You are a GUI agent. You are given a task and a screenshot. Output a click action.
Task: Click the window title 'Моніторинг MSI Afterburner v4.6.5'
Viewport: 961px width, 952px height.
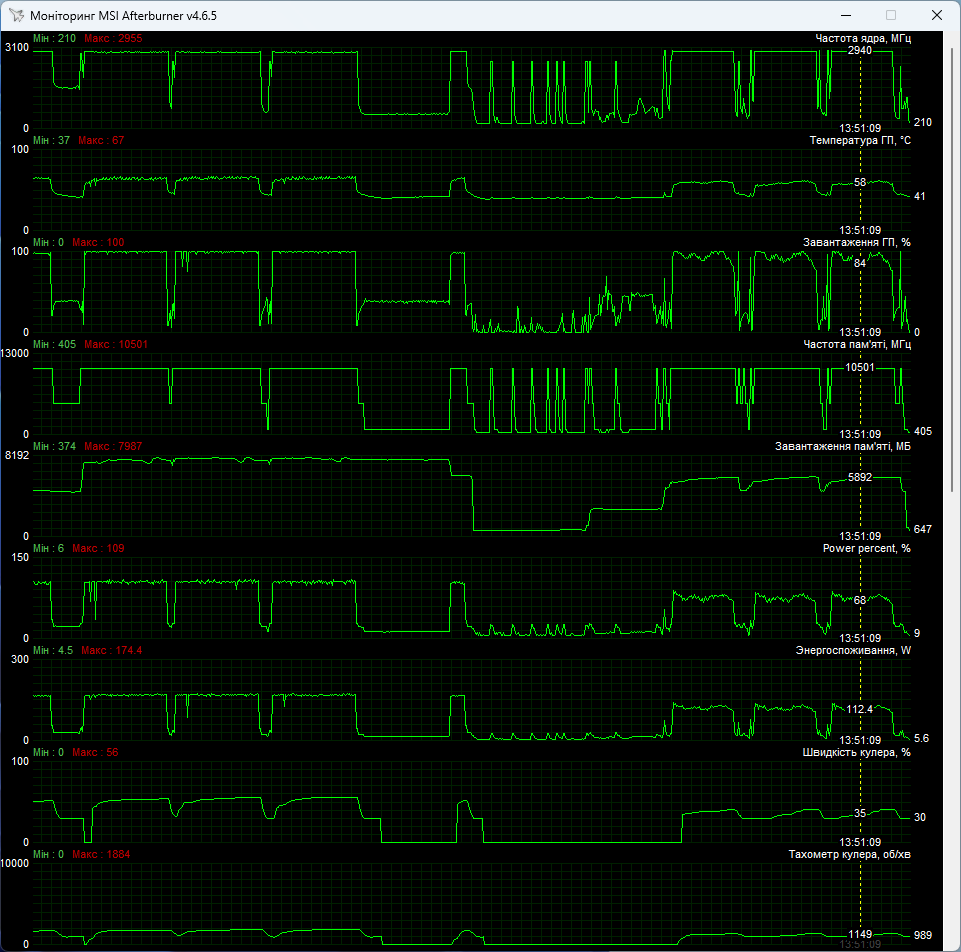point(123,16)
